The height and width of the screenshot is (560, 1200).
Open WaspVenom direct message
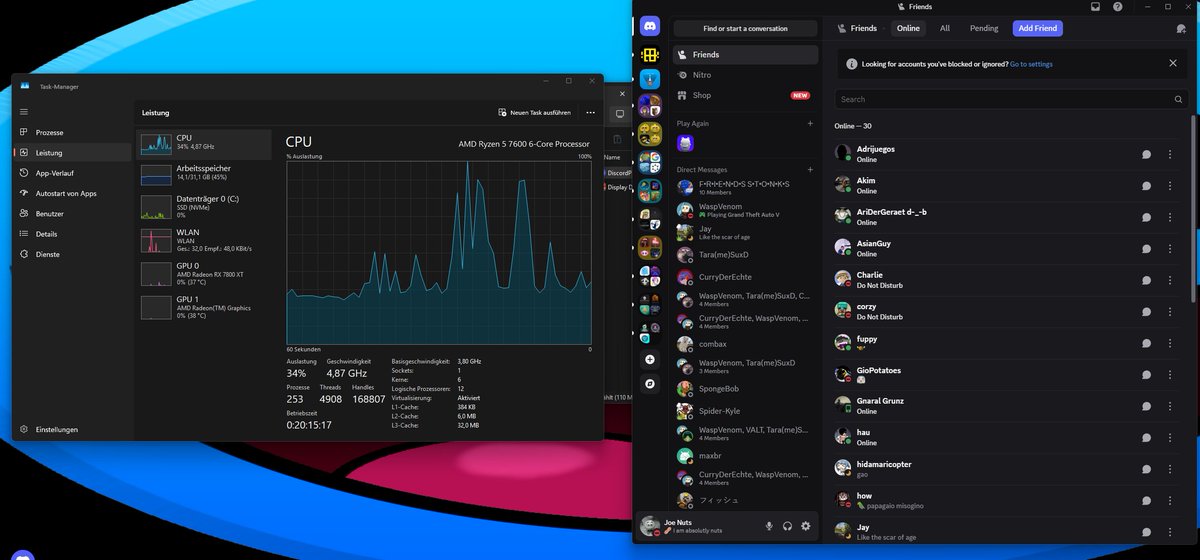coord(746,210)
